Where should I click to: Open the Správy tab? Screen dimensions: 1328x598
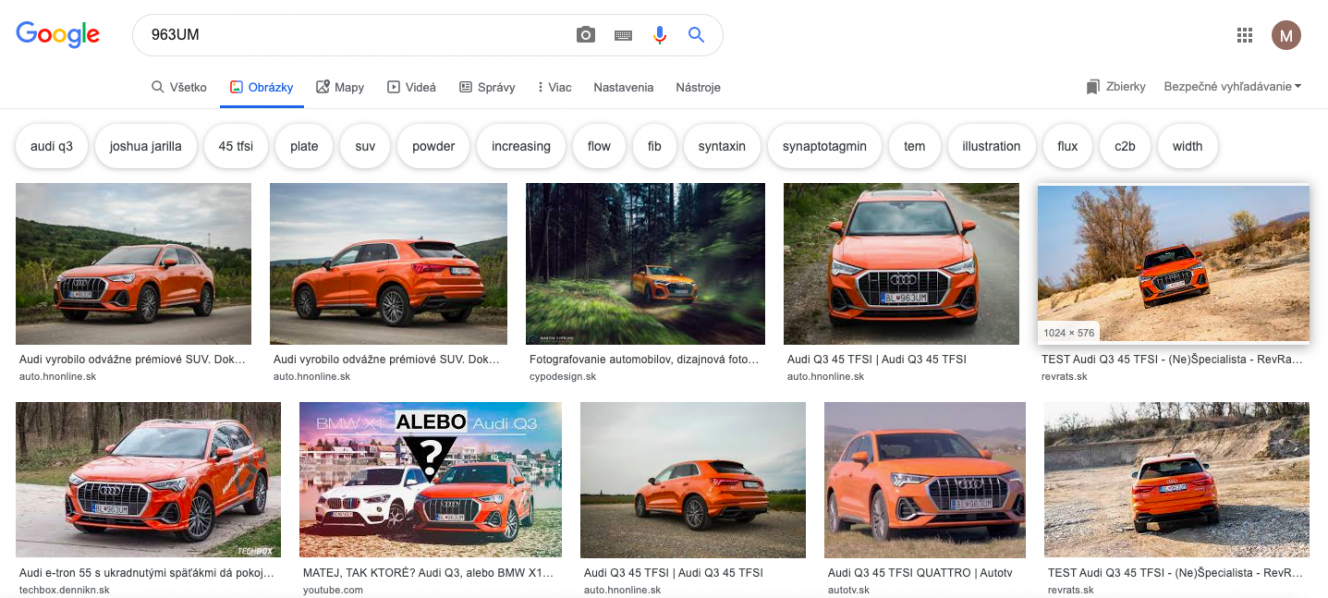click(x=487, y=87)
